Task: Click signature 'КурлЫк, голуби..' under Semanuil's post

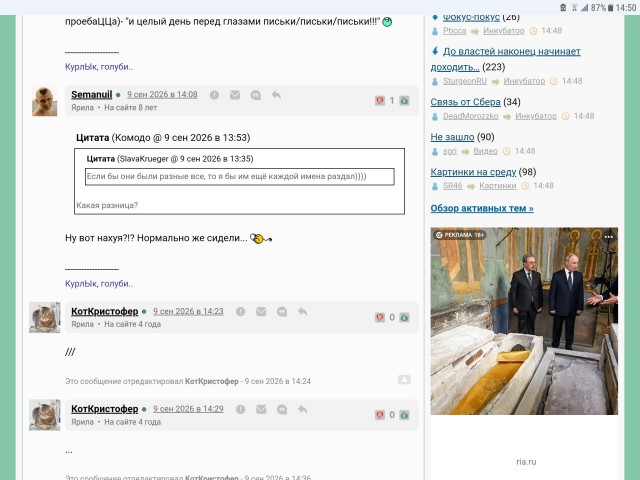Action: point(99,284)
